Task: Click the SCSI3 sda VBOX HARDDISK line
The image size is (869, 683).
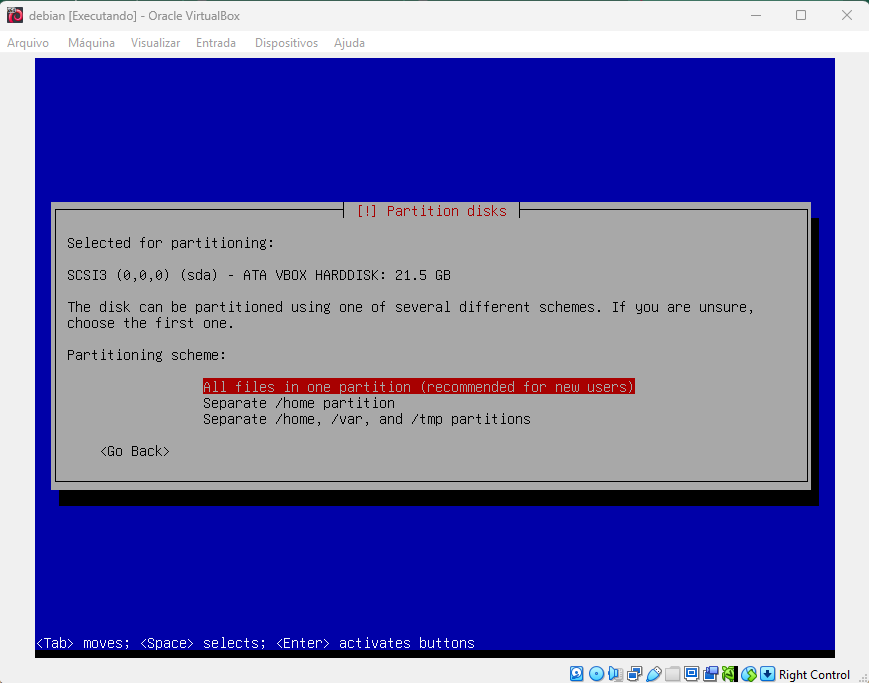Action: [259, 275]
